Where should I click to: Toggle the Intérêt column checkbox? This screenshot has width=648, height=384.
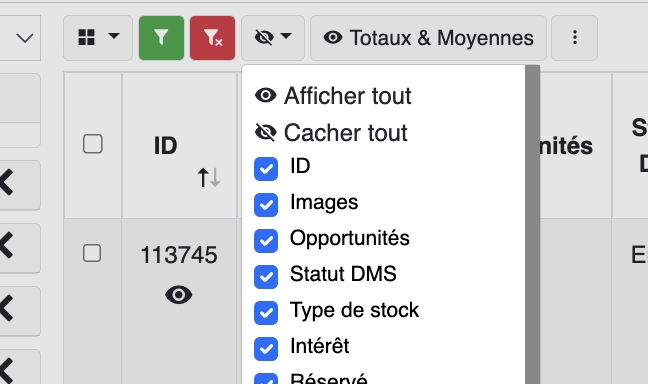tap(266, 348)
